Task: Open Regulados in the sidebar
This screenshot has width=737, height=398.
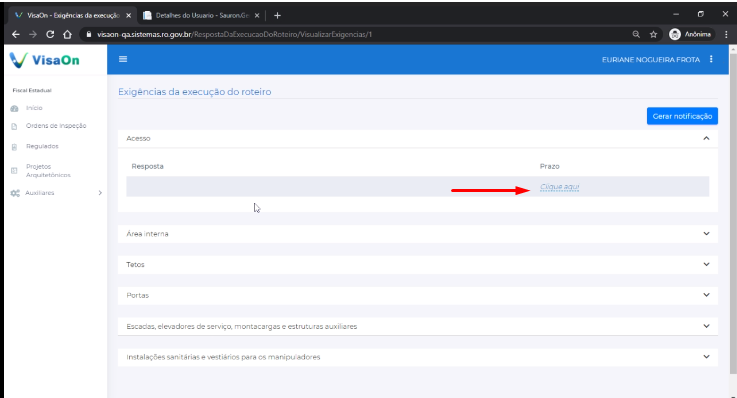Action: 42,146
